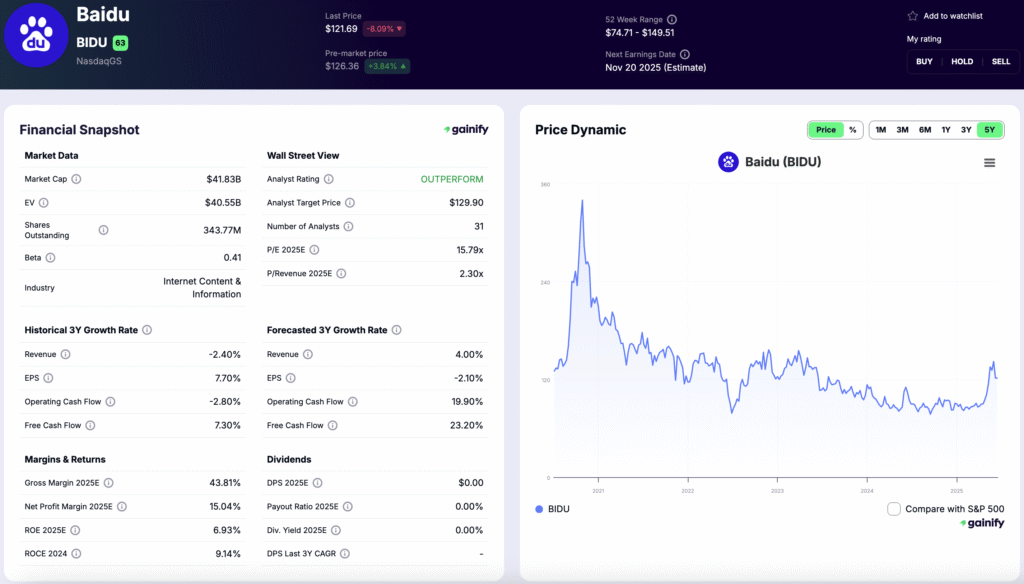Switch chart to percent mode
The height and width of the screenshot is (584, 1024).
(852, 130)
